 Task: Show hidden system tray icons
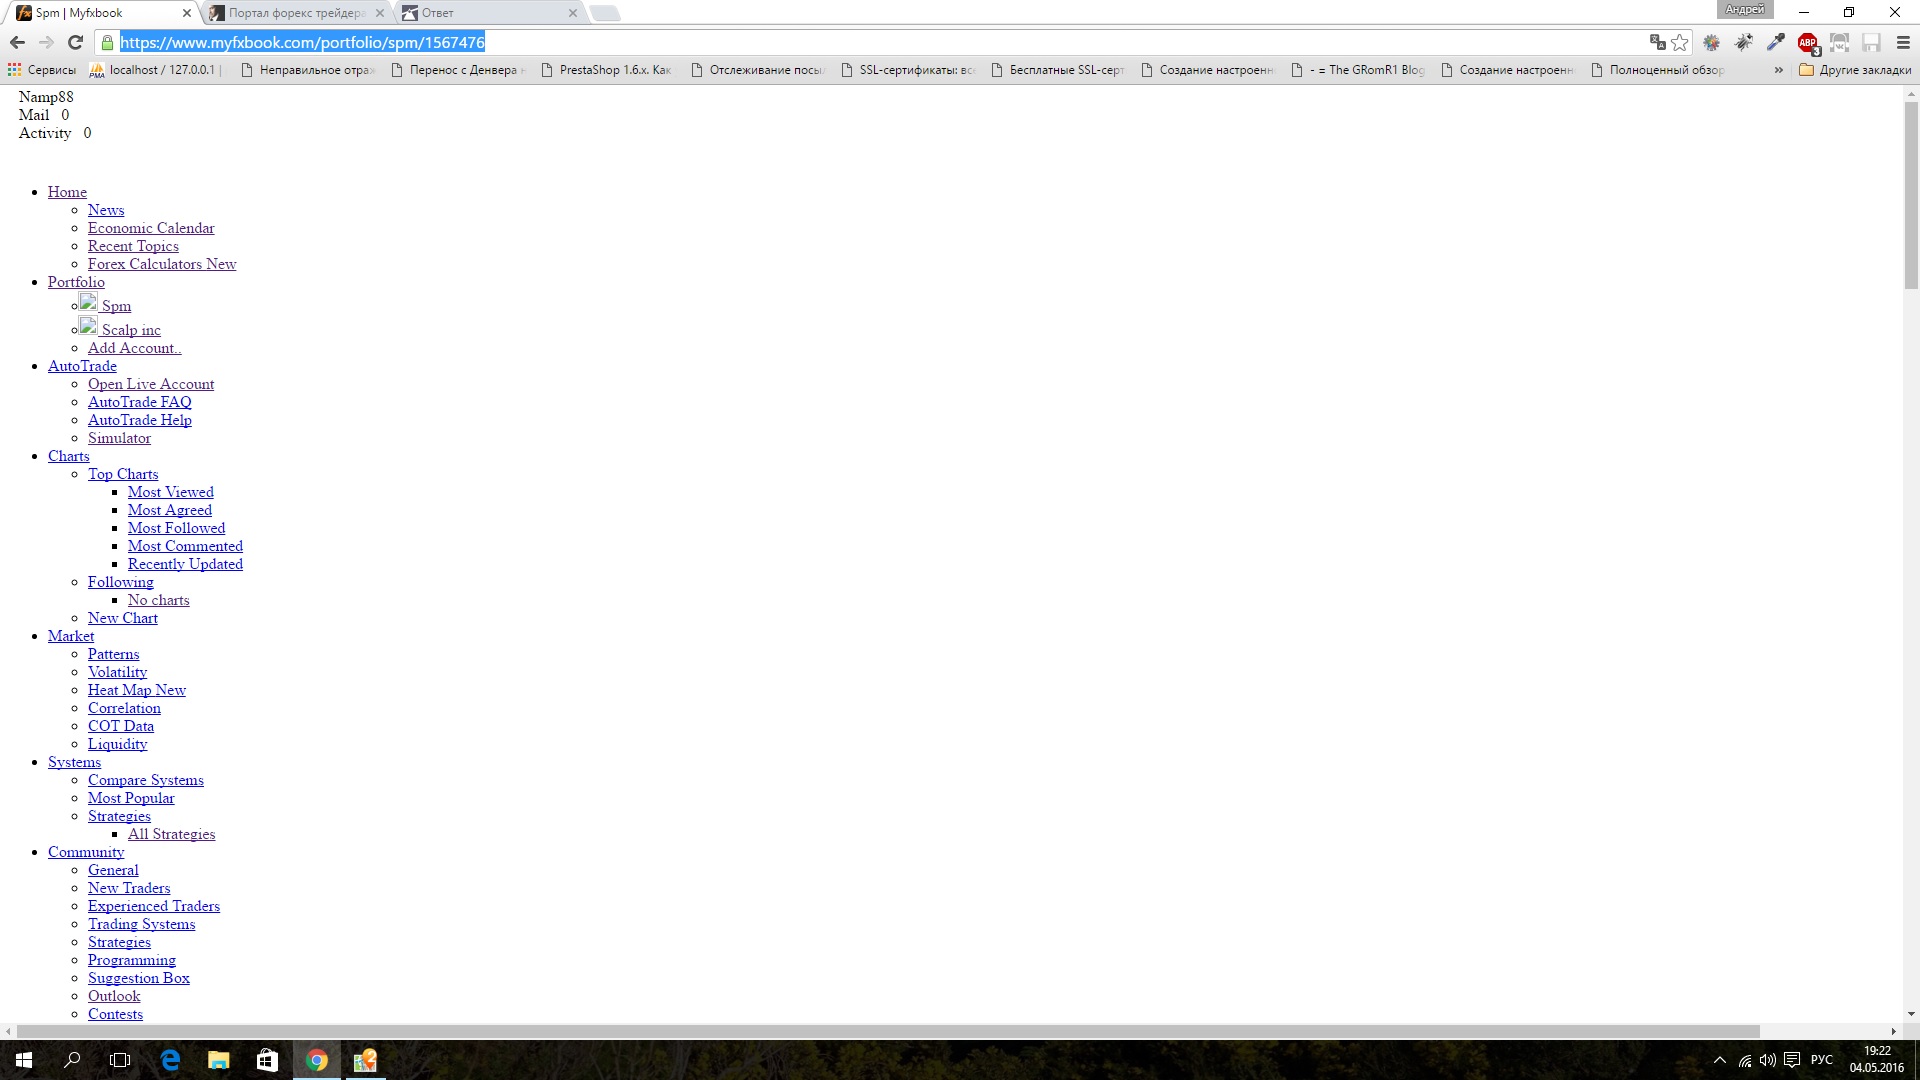pyautogui.click(x=1720, y=1060)
